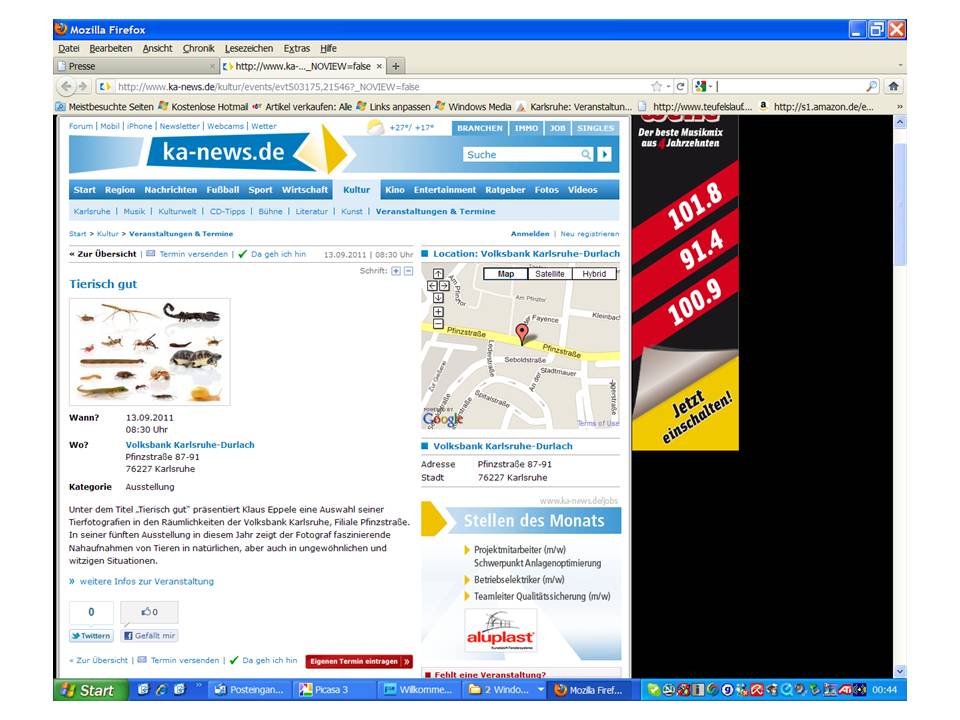Image resolution: width=960 pixels, height=720 pixels.
Task: Zoom out on the map
Action: [438, 324]
